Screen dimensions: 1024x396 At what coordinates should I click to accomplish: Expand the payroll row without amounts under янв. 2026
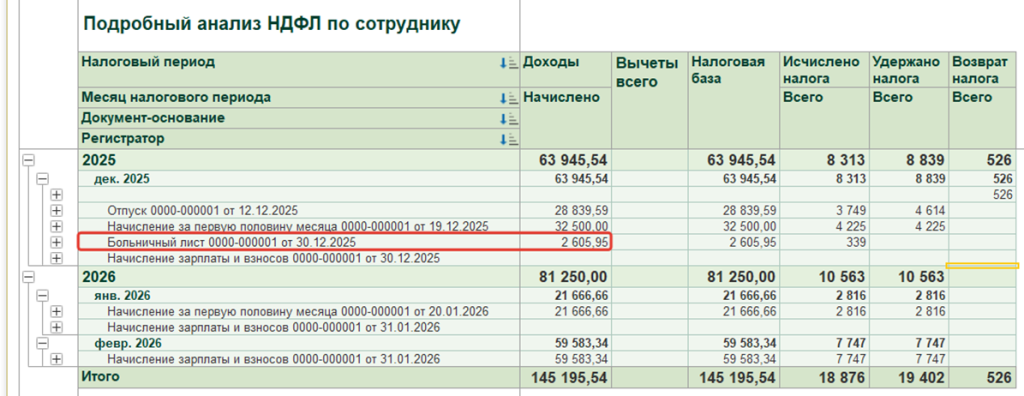56,327
